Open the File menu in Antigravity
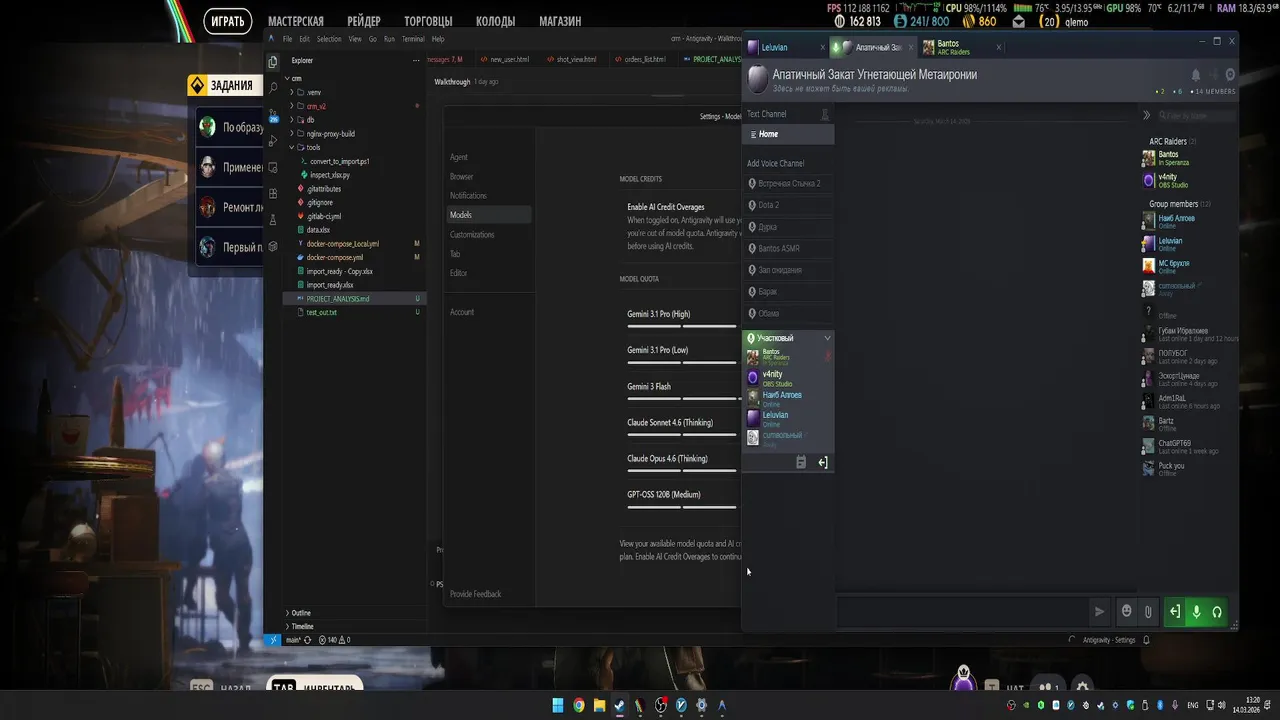Image resolution: width=1280 pixels, height=720 pixels. 288,39
